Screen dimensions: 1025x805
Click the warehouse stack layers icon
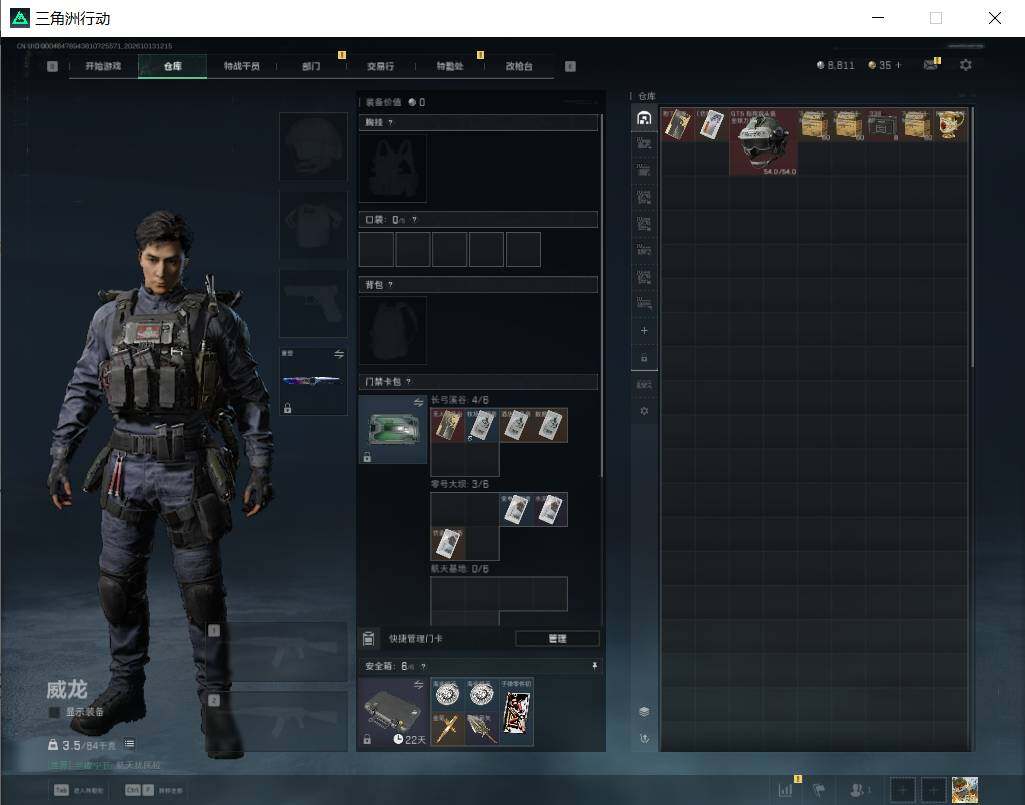coord(644,711)
